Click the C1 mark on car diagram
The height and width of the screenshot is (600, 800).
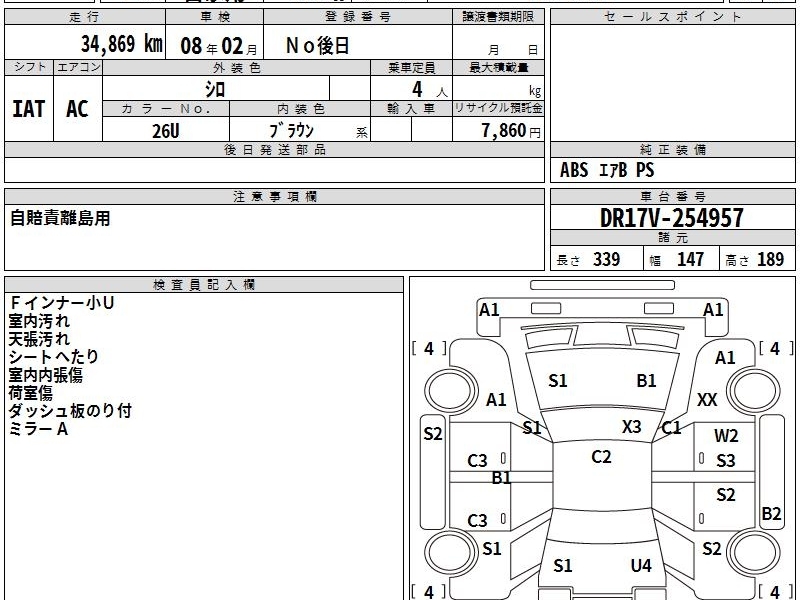[x=671, y=428]
